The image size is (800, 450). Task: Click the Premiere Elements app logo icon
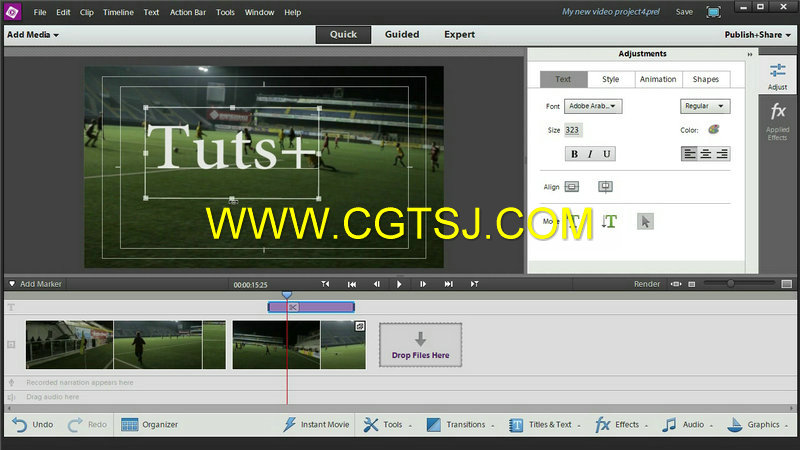pyautogui.click(x=12, y=12)
